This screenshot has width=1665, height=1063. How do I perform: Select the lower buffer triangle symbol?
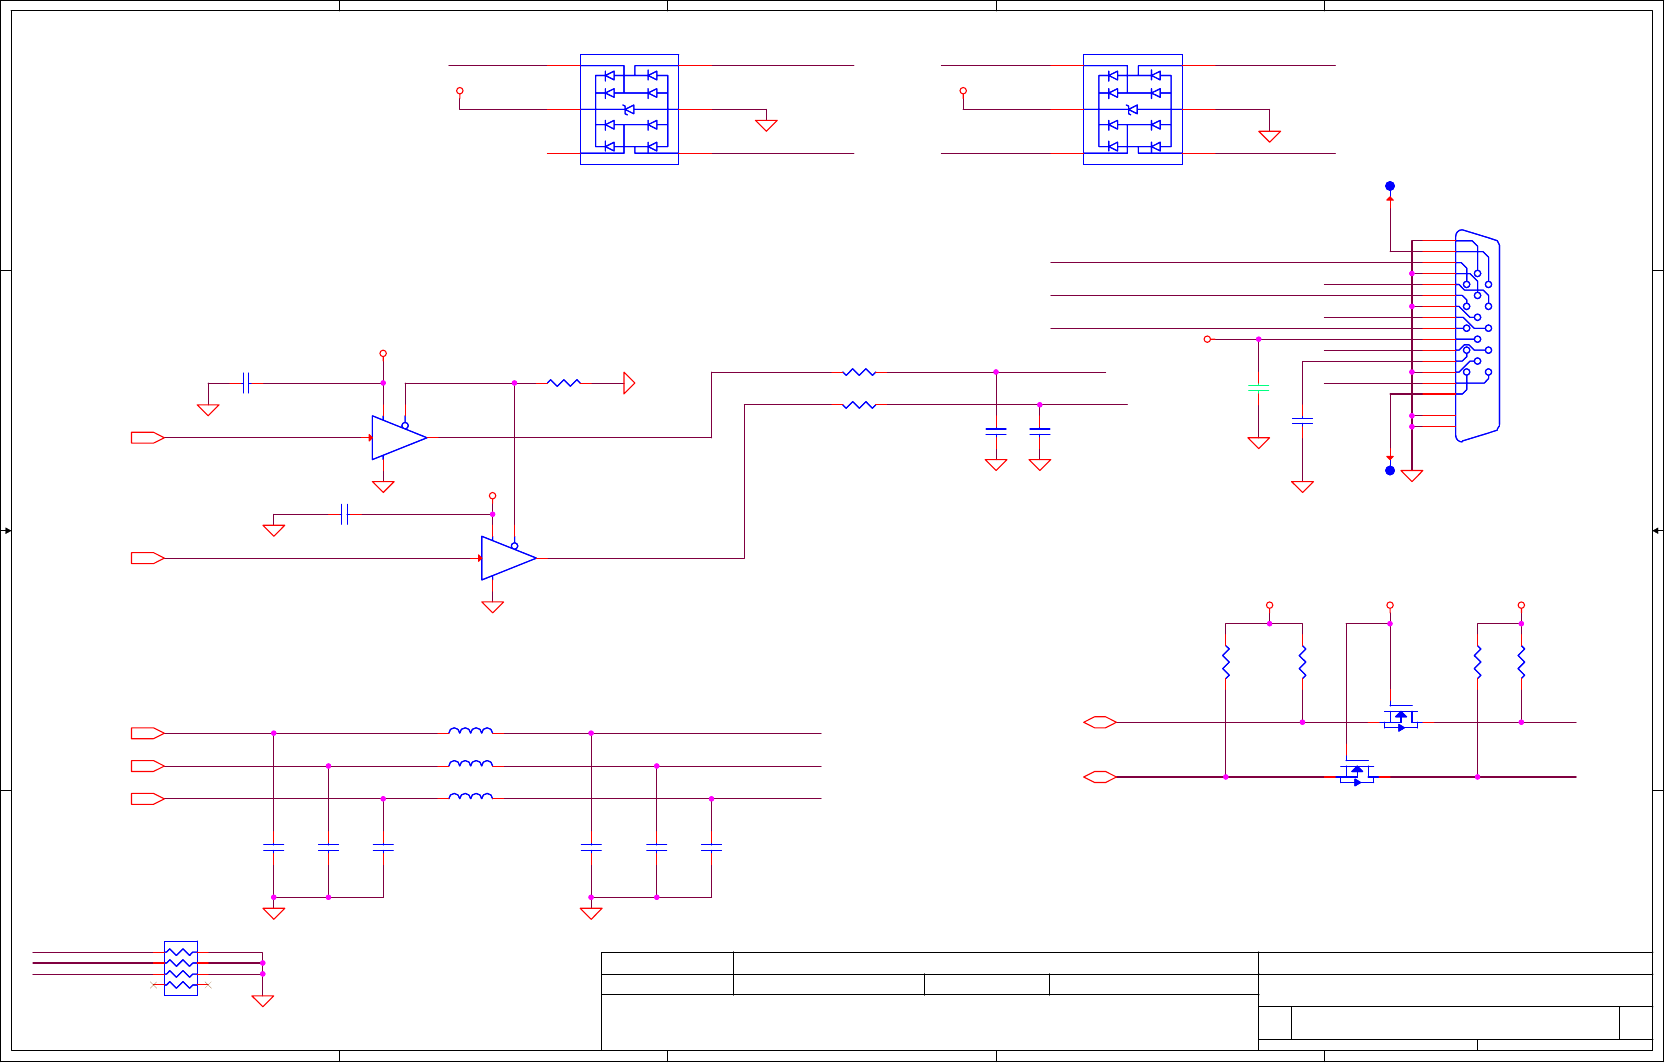pyautogui.click(x=508, y=558)
